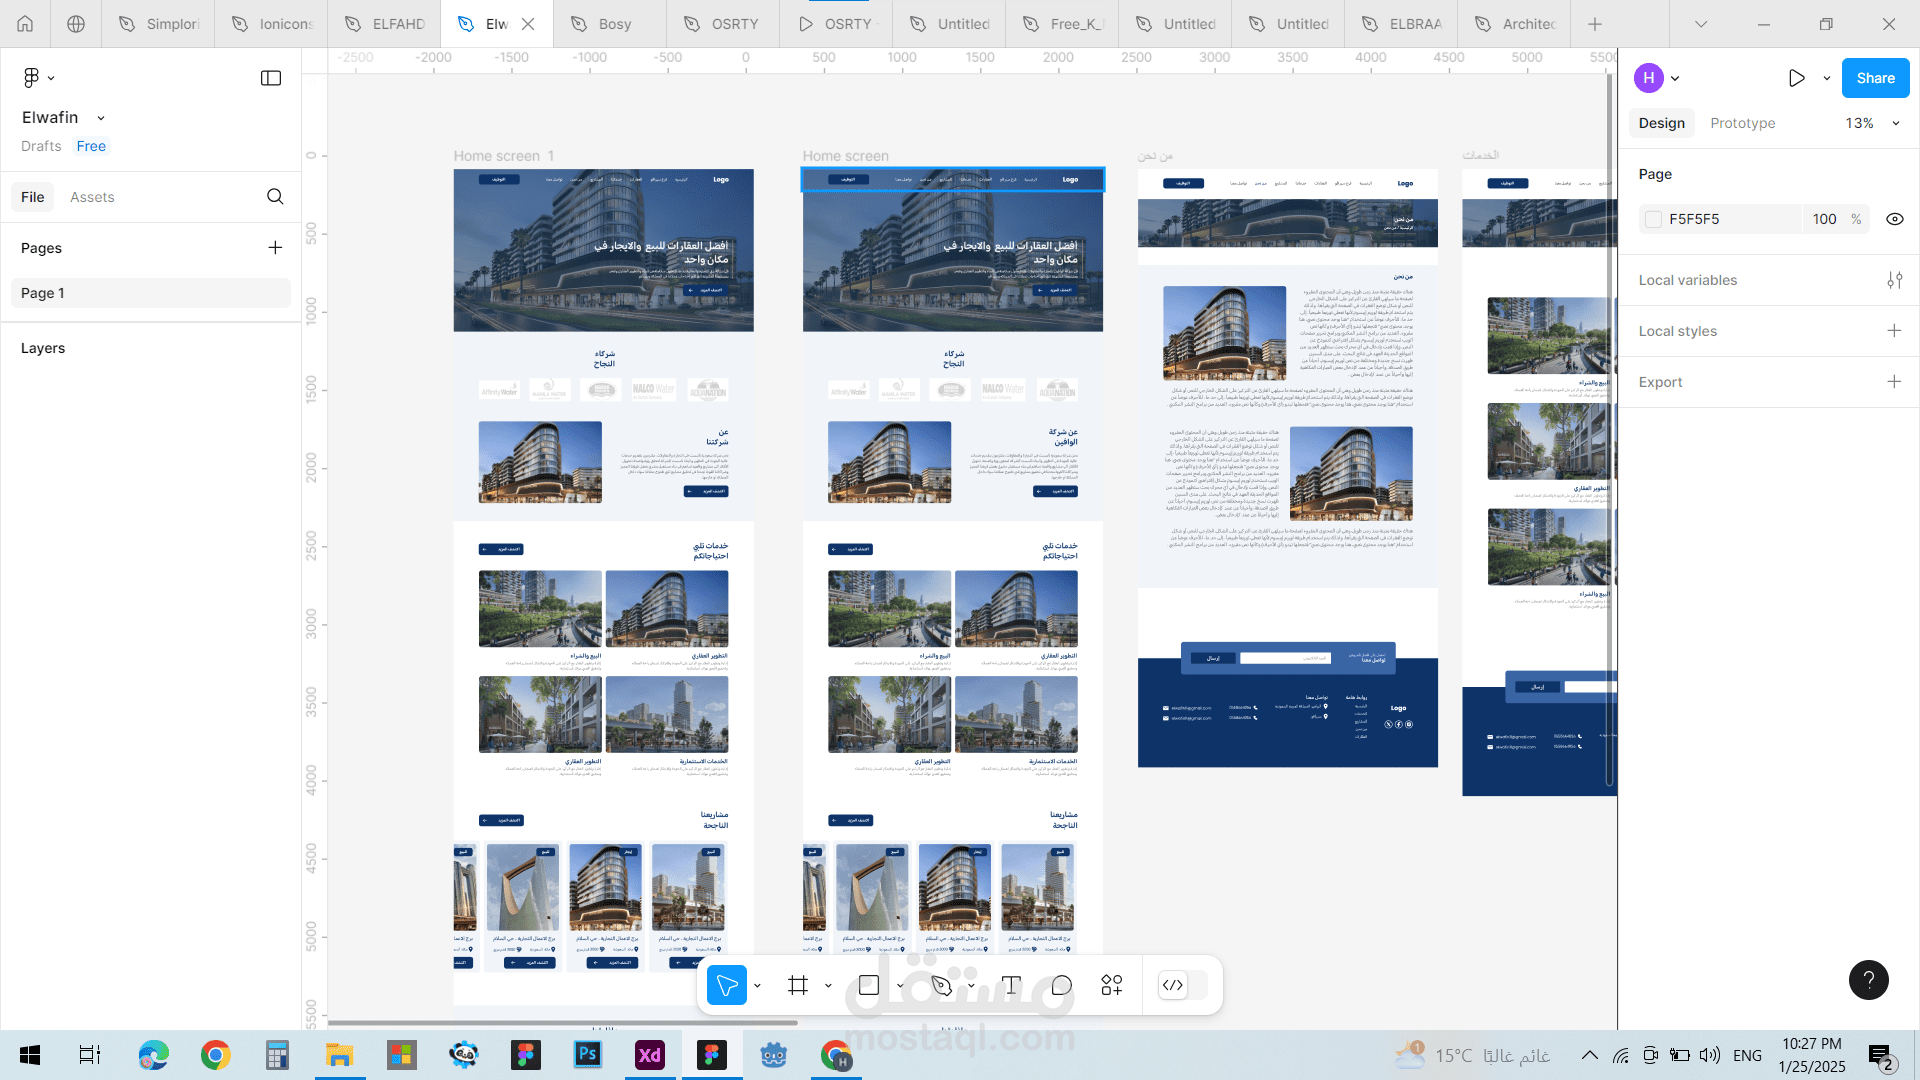
Task: Open the Actions components tool
Action: click(1112, 985)
